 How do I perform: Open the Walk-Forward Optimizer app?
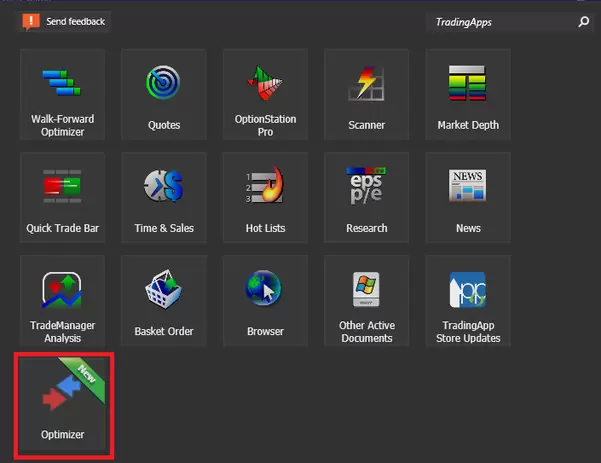62,94
